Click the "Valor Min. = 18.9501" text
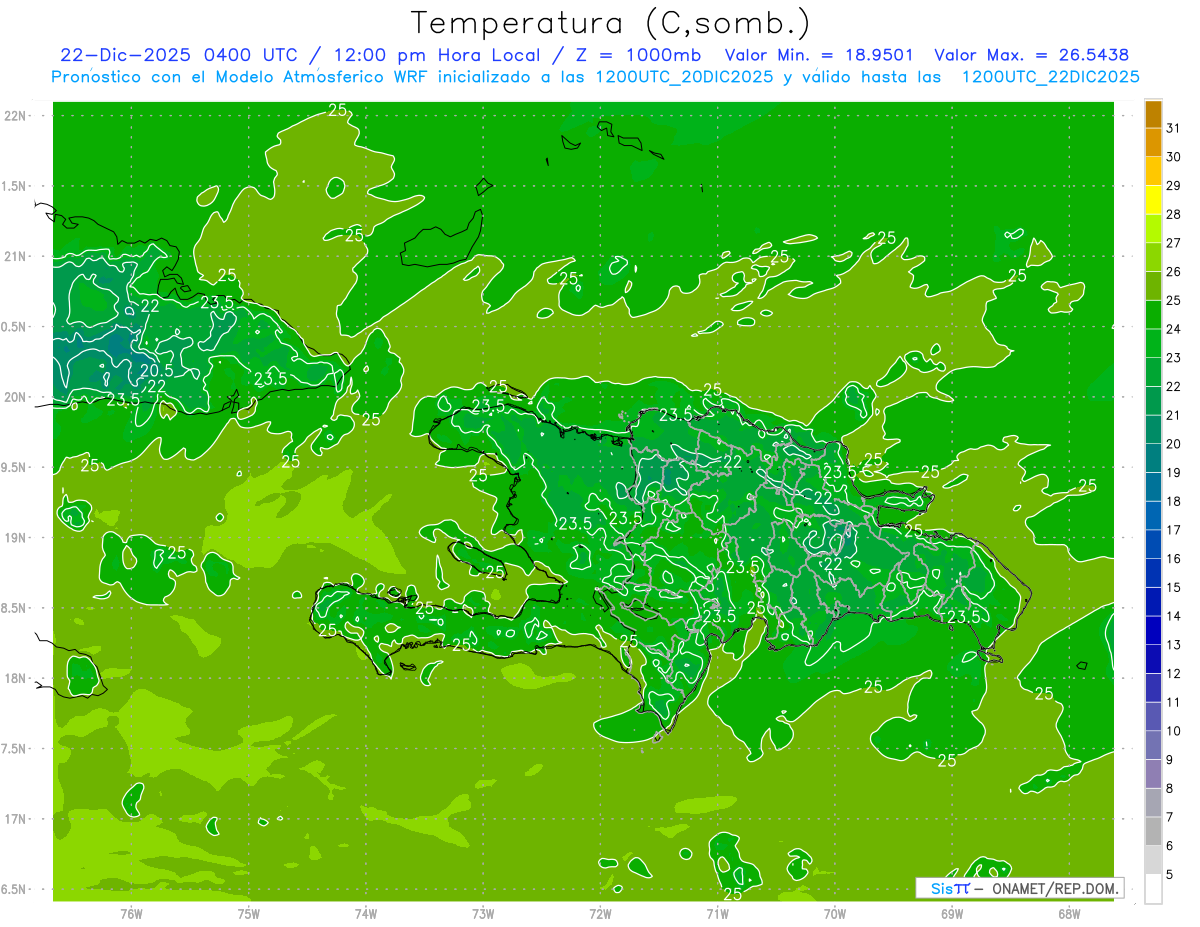The height and width of the screenshot is (927, 1200). click(x=818, y=55)
